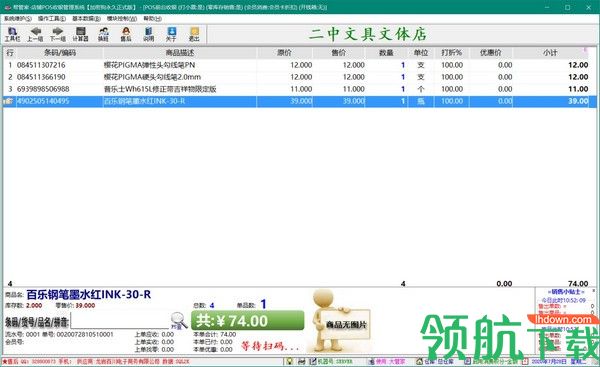Click the 工具栏 toolbar icon
Image resolution: width=600 pixels, height=367 pixels.
[12, 34]
